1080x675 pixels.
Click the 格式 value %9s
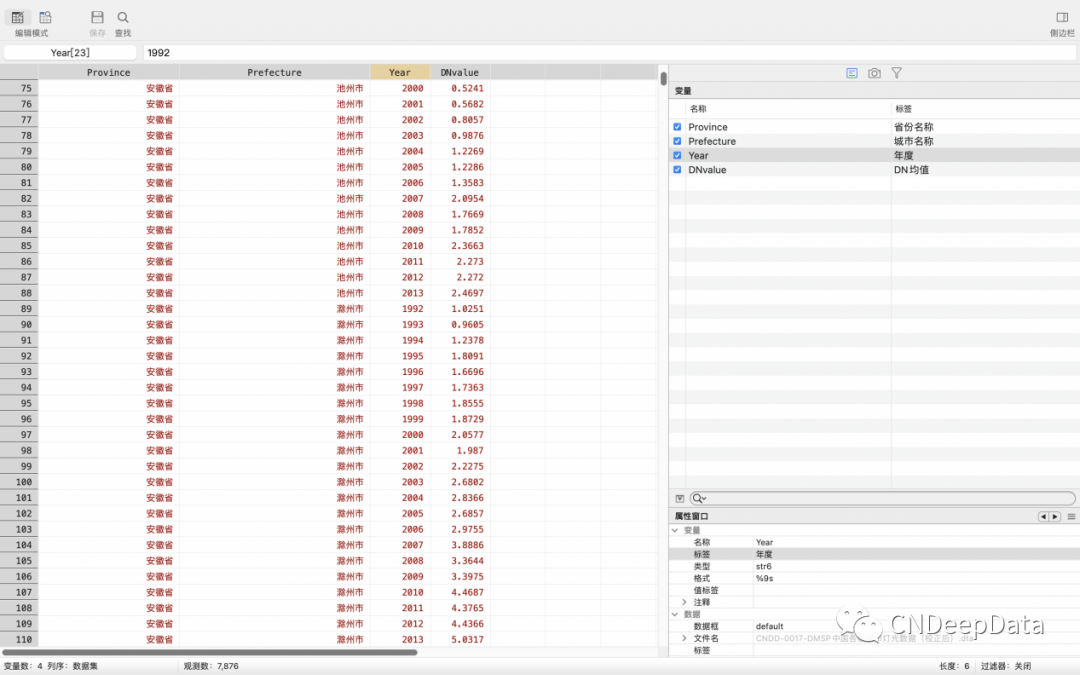[x=764, y=579]
